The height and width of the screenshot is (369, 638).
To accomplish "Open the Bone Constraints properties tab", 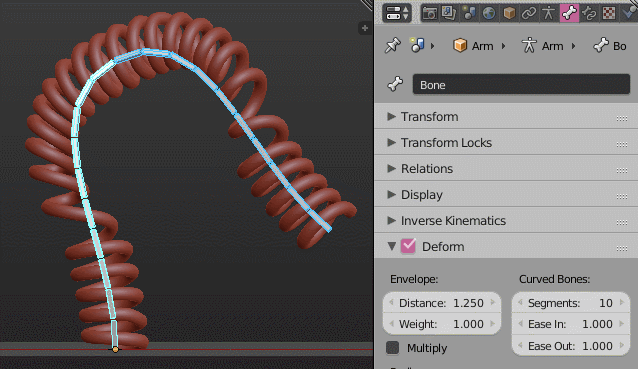I will [x=589, y=13].
